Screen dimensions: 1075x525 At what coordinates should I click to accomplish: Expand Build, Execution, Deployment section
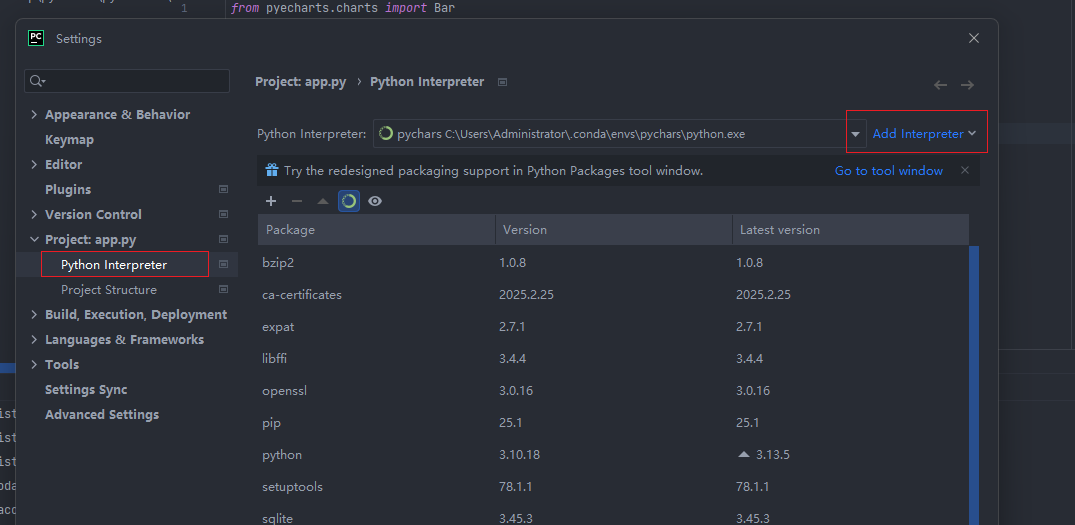click(34, 315)
